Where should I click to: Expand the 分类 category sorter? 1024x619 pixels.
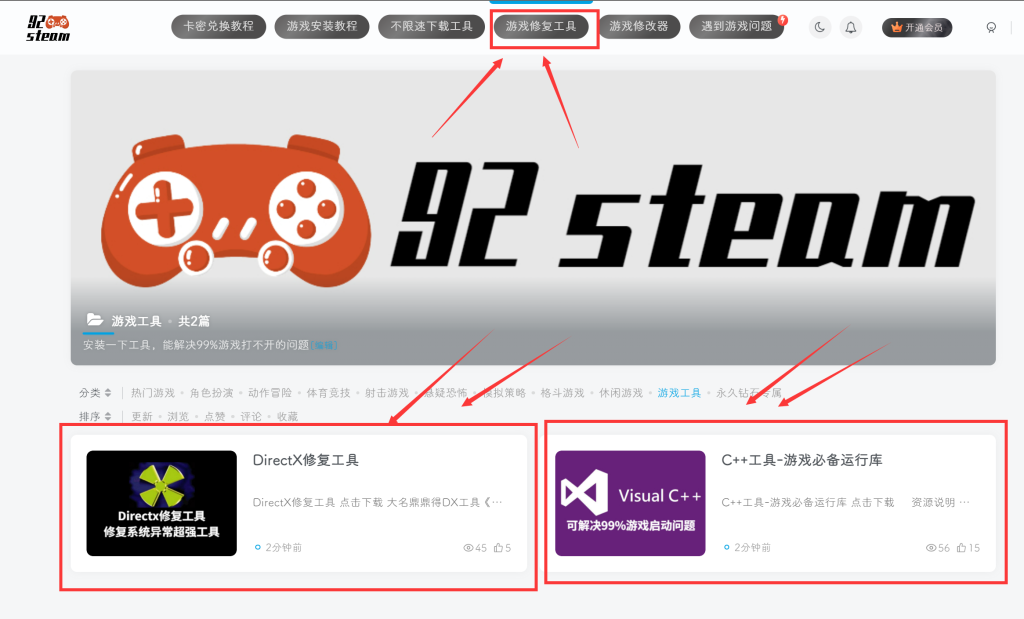95,393
